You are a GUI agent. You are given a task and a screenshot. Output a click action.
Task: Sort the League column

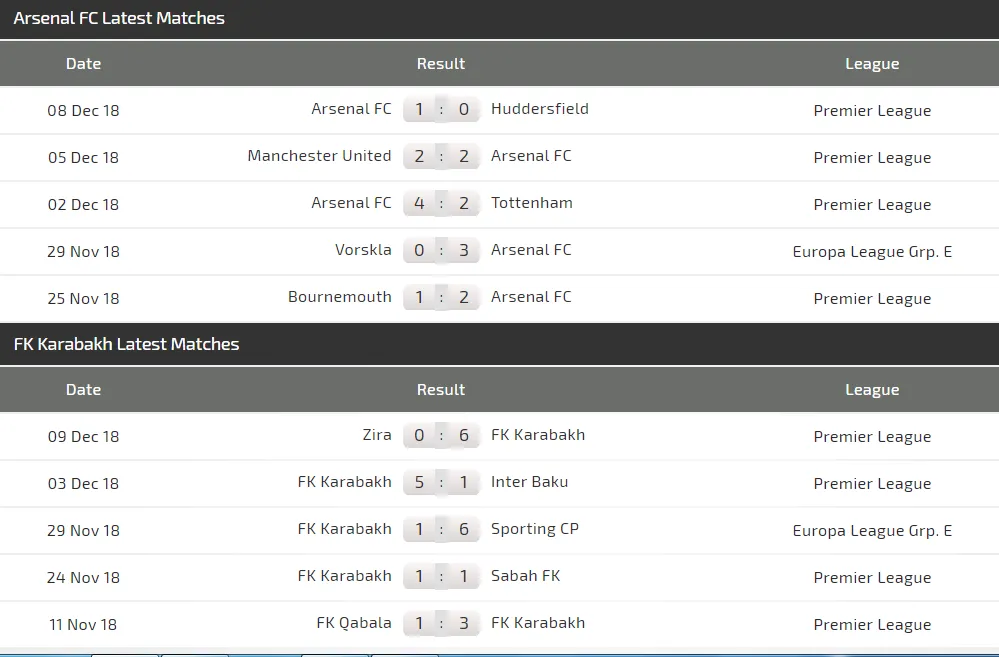pos(872,63)
